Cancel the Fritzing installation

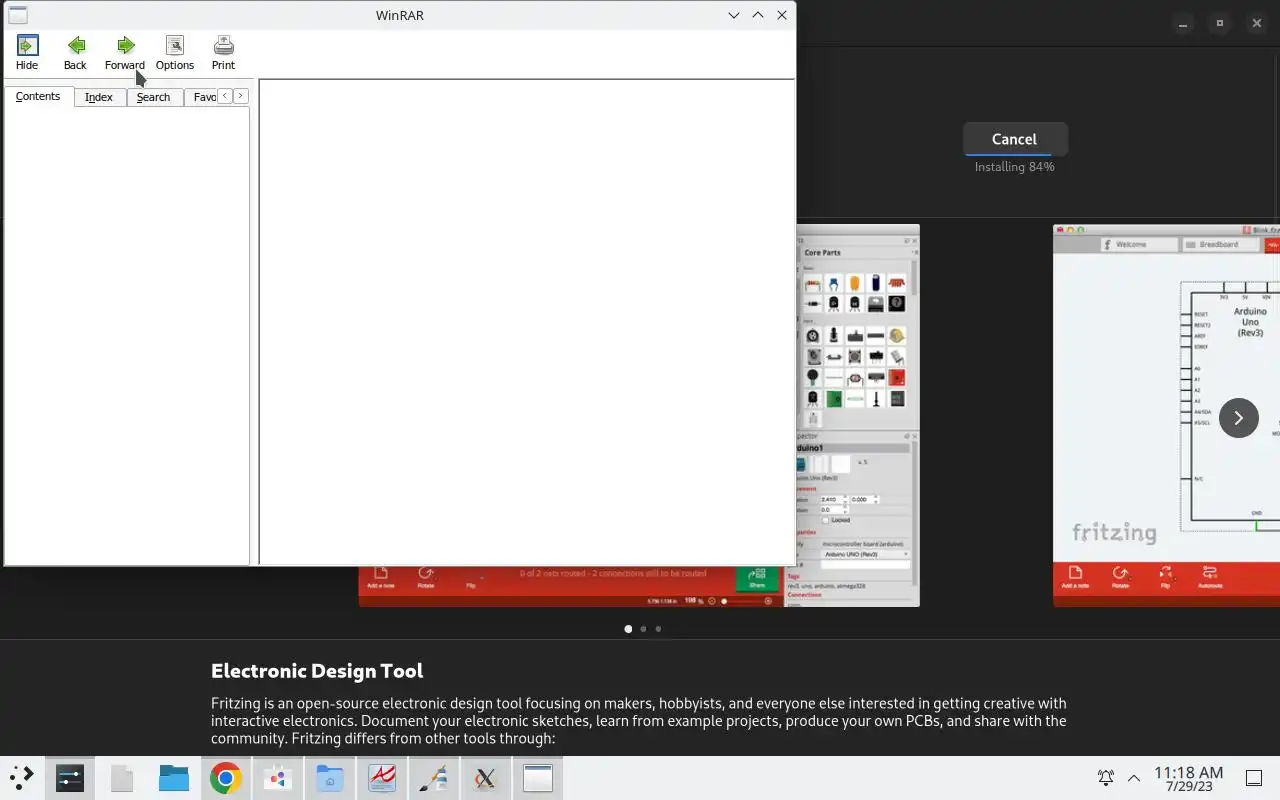pyautogui.click(x=1015, y=139)
